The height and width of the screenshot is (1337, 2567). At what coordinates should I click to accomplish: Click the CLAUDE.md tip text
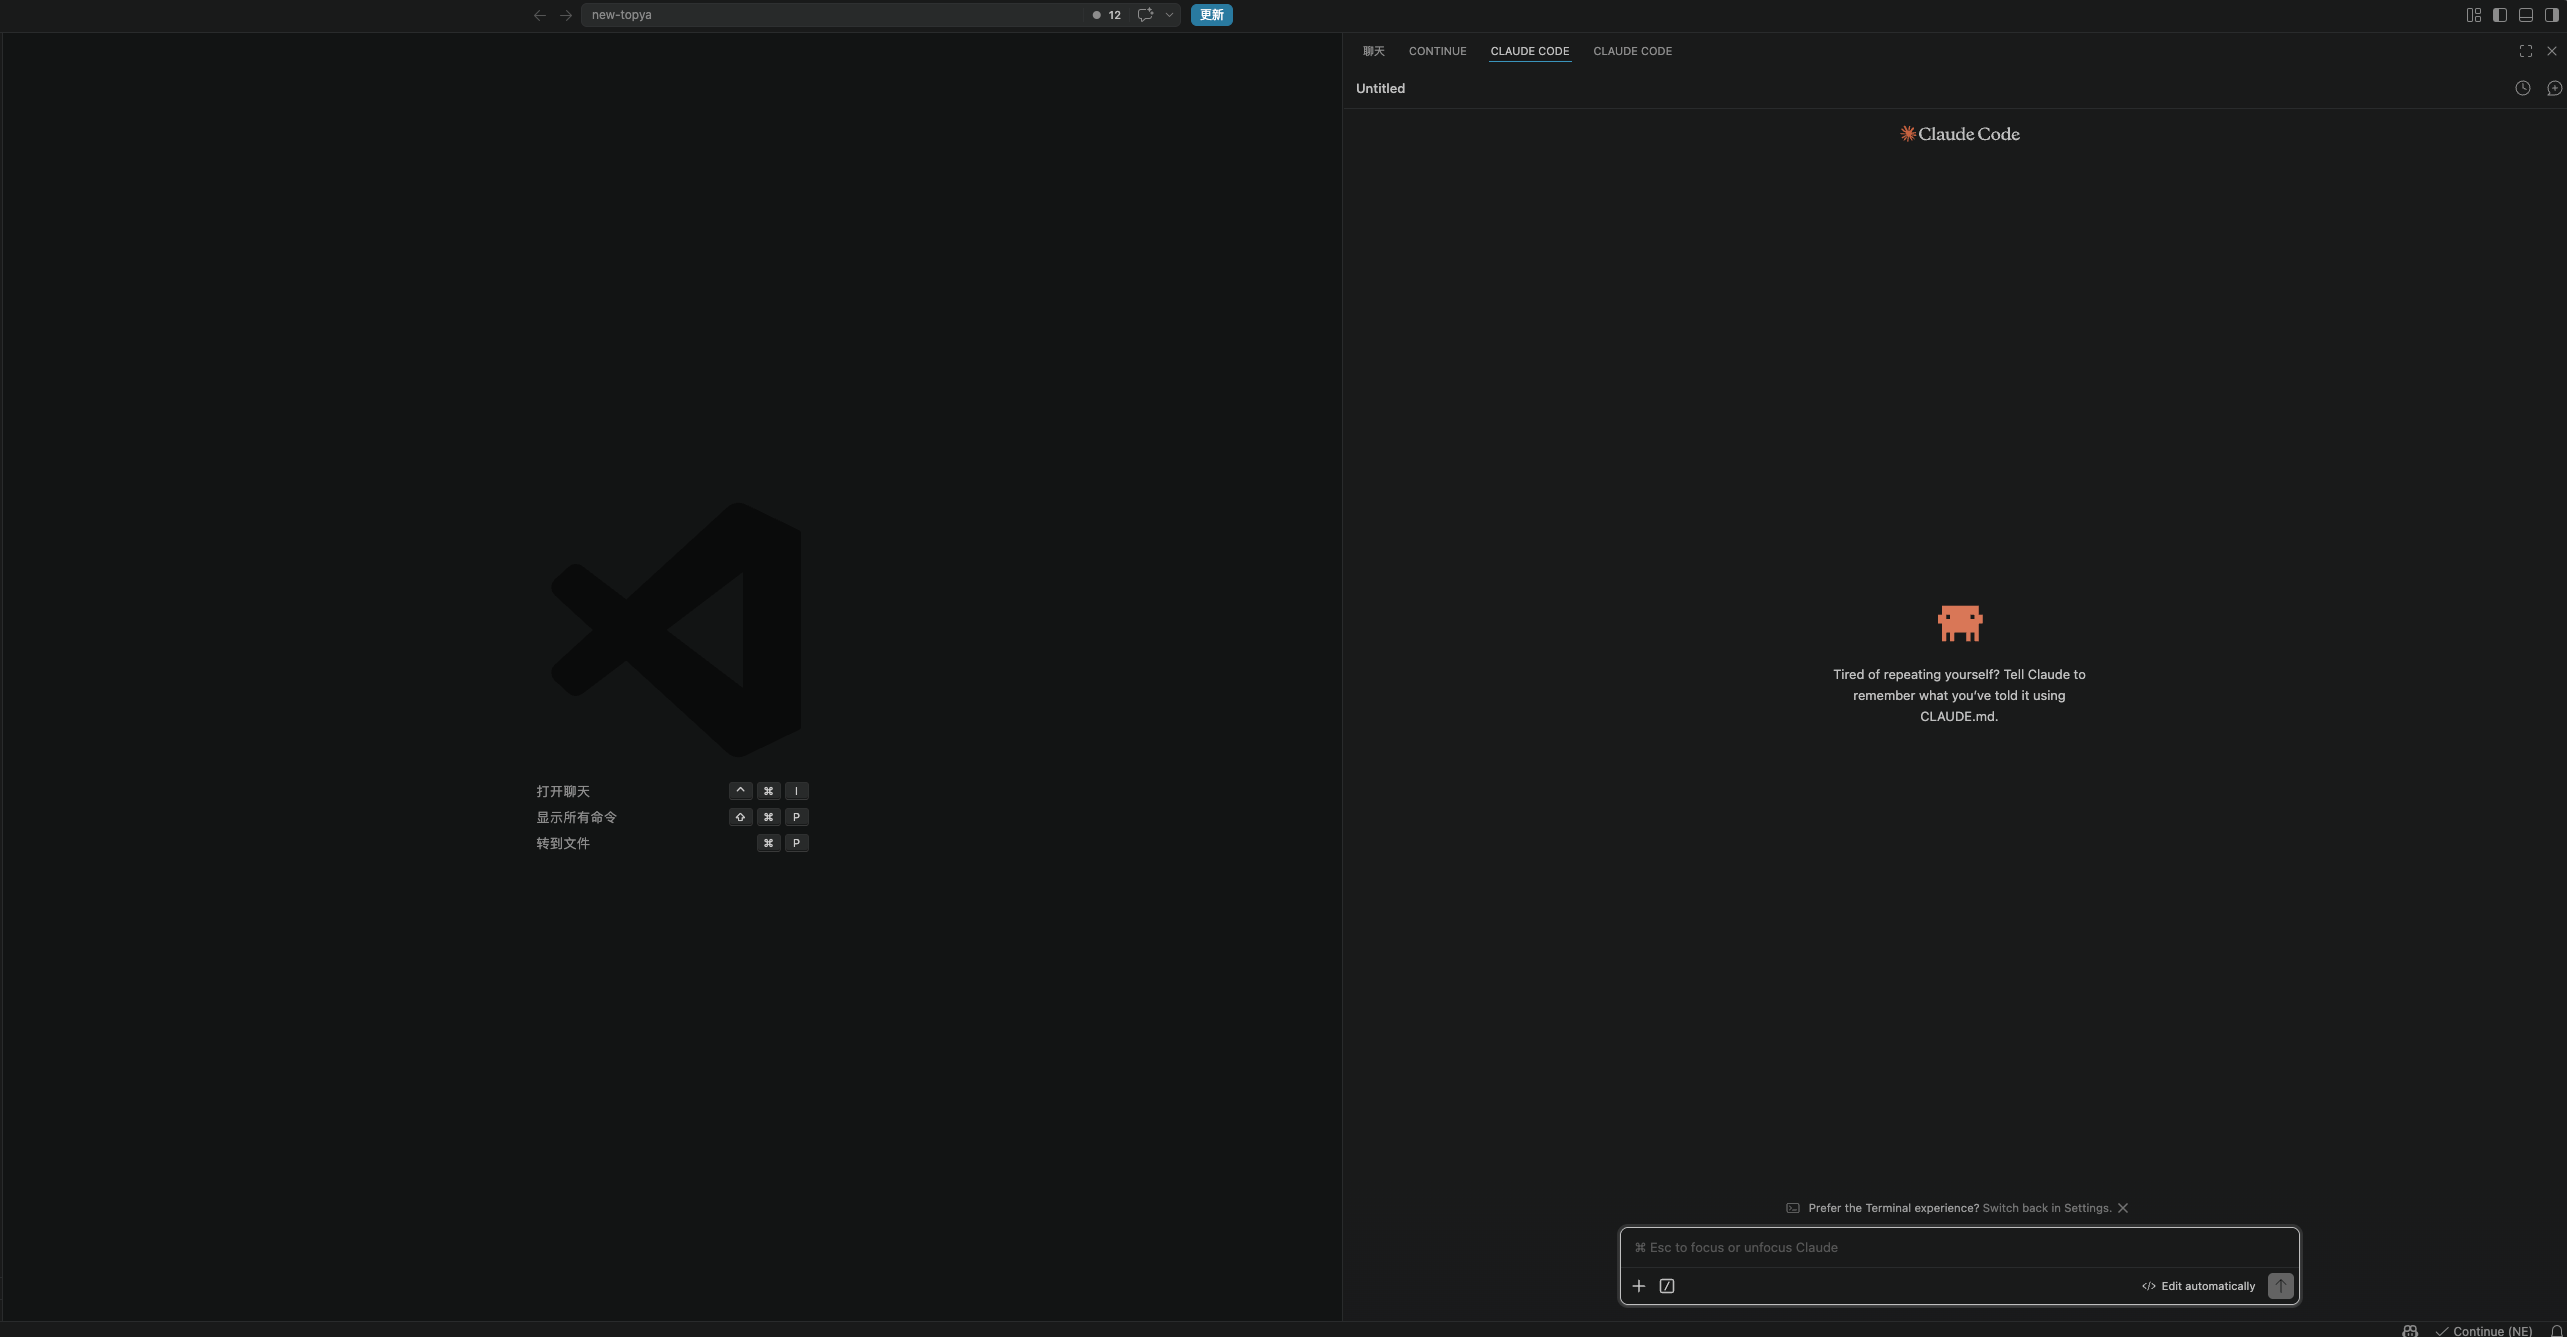[x=1959, y=695]
